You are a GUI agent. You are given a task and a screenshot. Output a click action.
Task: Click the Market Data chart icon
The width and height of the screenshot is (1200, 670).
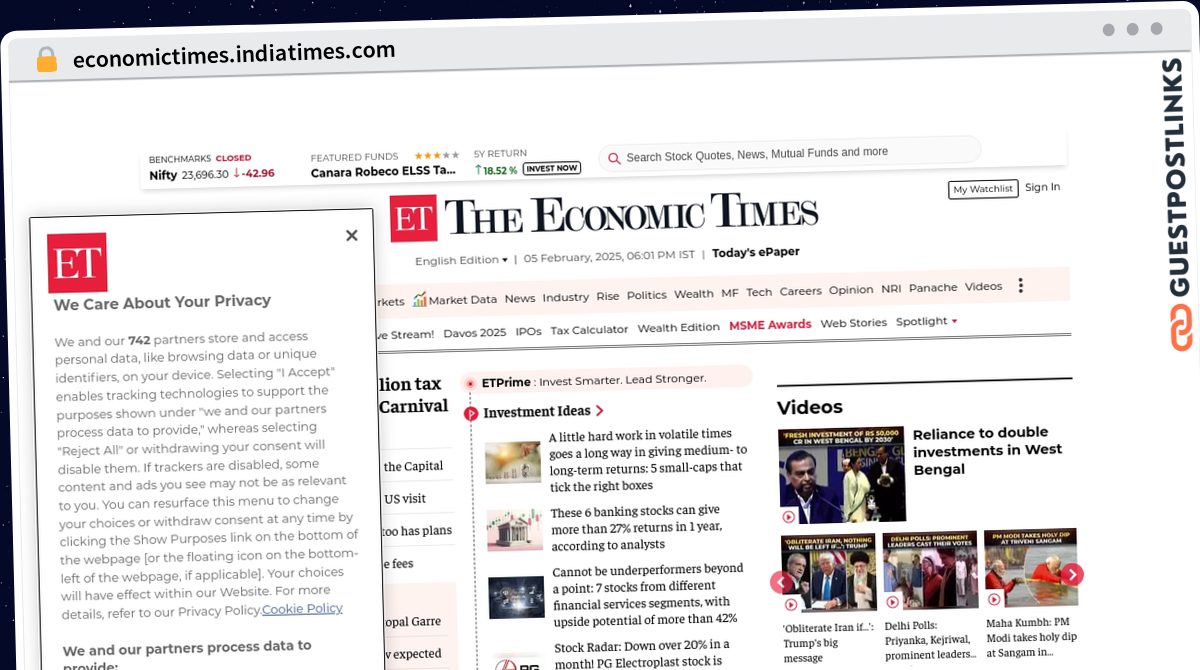point(420,299)
